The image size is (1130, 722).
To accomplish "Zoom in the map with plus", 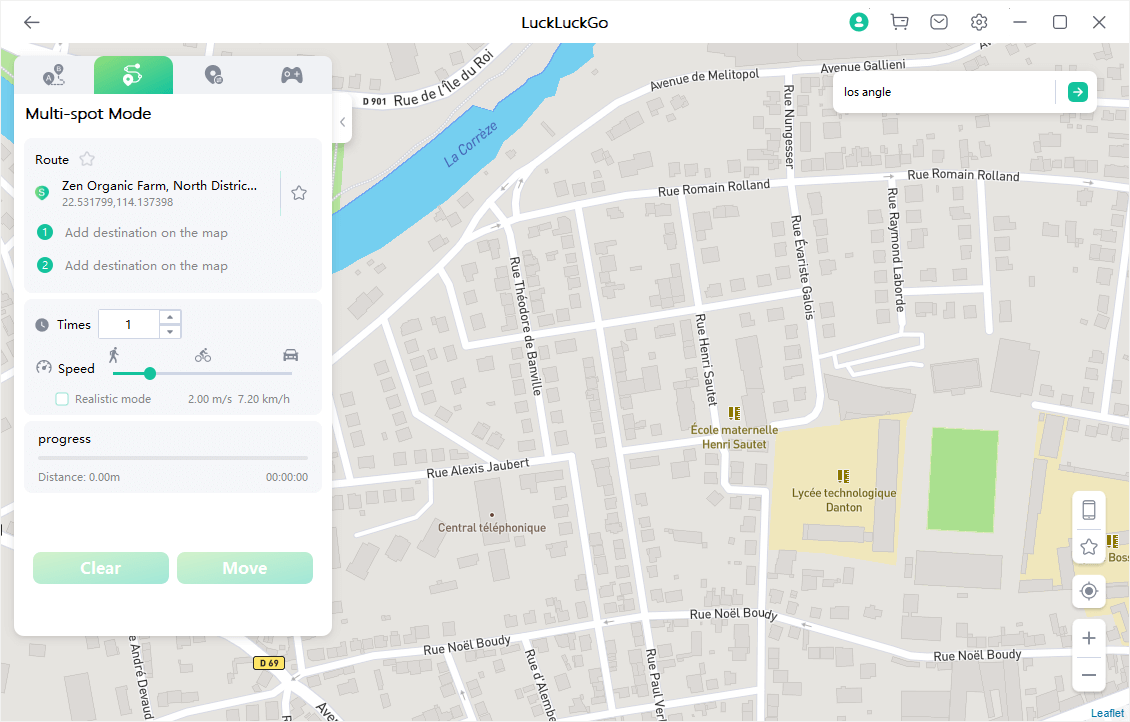I will tap(1089, 638).
